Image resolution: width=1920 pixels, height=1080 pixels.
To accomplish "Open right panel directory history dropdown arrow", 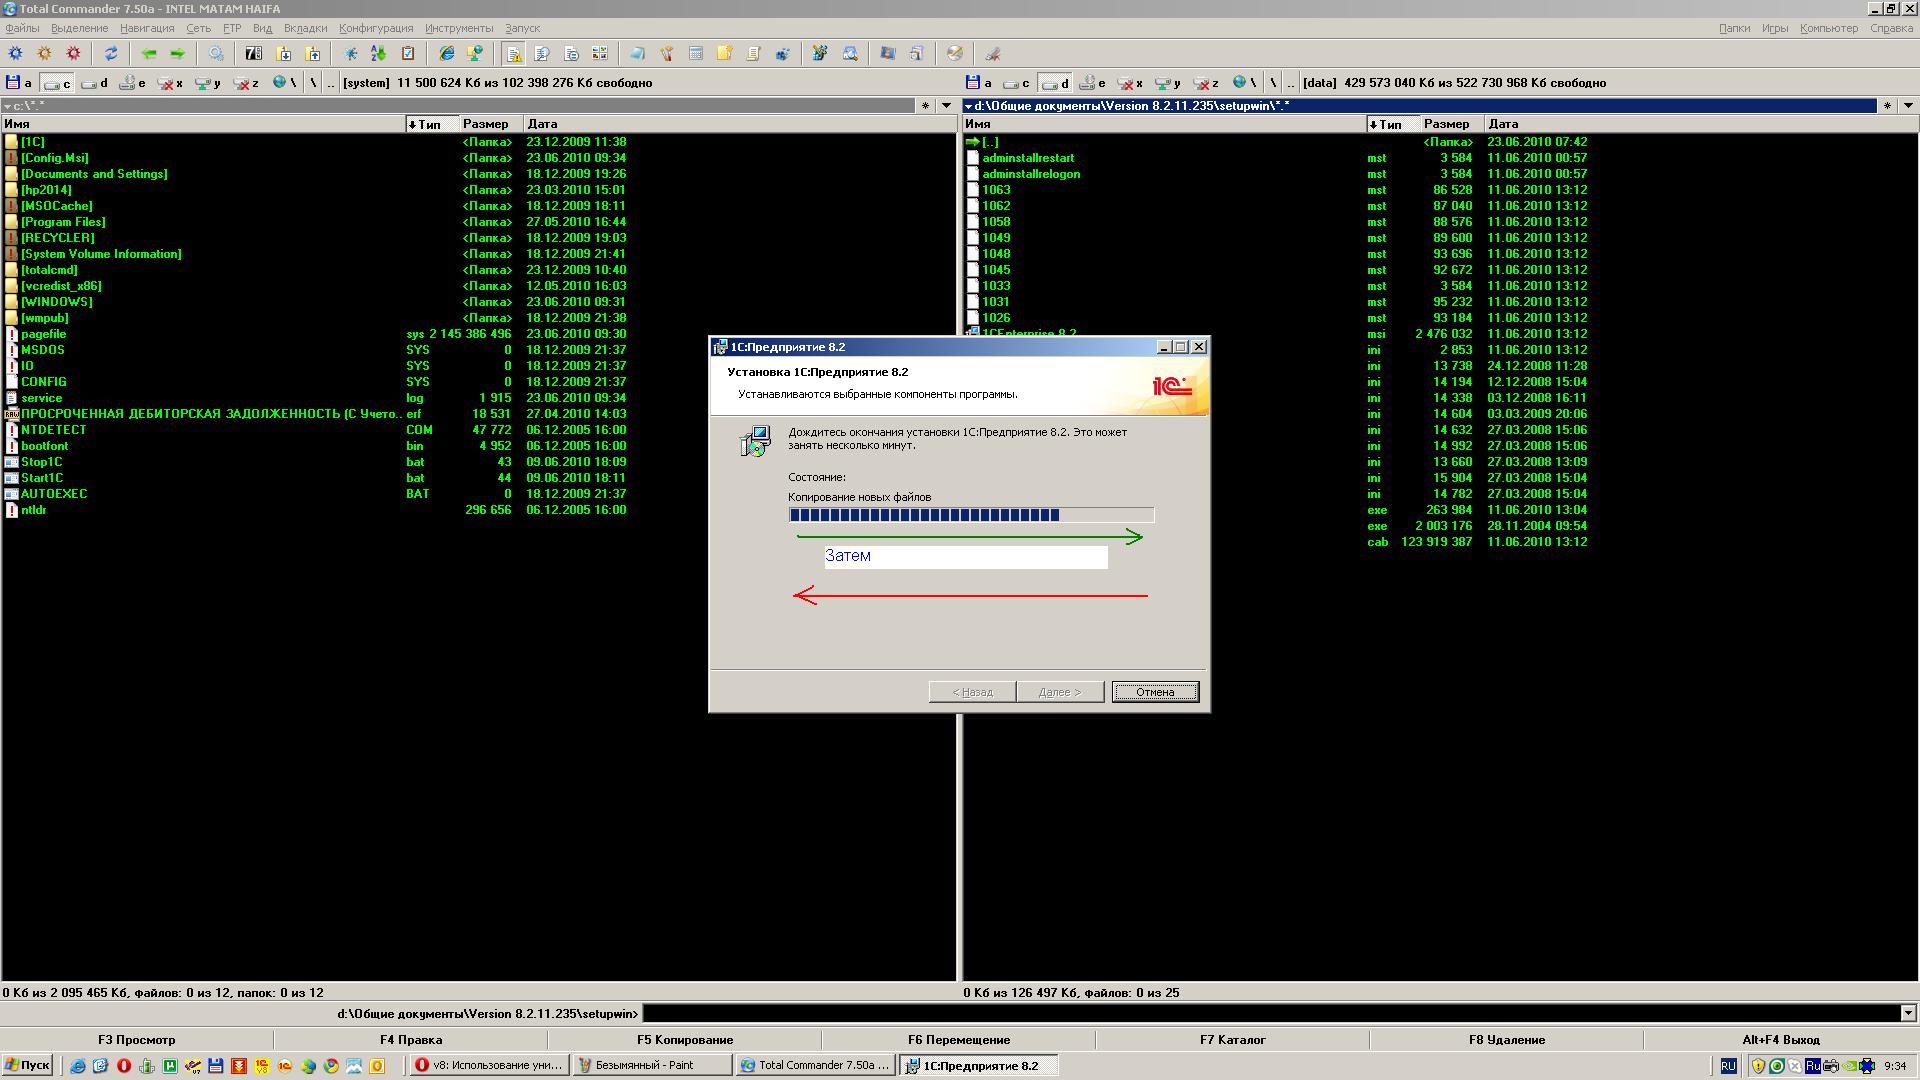I will tap(1908, 105).
